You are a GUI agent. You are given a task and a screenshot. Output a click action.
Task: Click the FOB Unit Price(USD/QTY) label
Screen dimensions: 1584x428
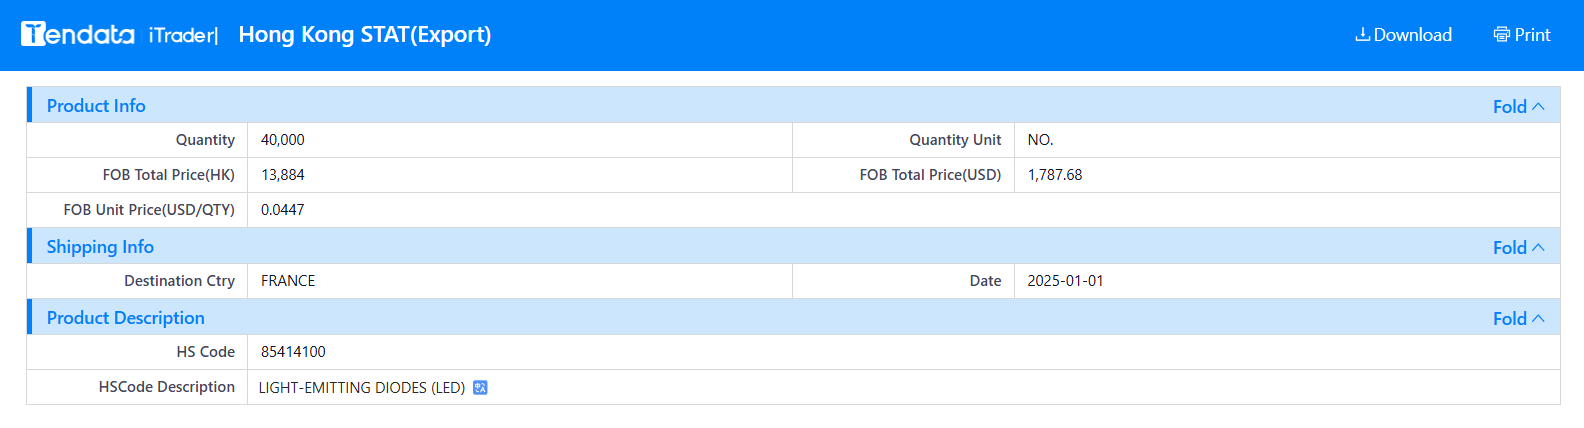pyautogui.click(x=149, y=210)
